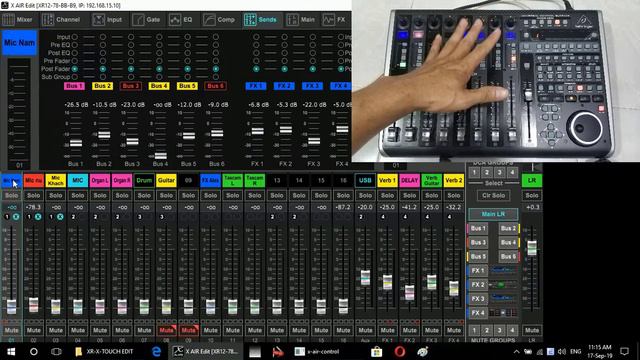Click the blue FX 2 send label
640x360 pixels.
284,86
